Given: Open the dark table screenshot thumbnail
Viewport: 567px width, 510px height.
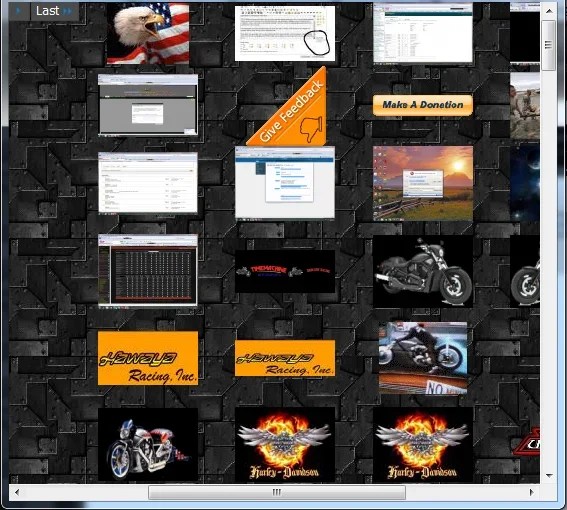Looking at the screenshot, I should [x=148, y=270].
